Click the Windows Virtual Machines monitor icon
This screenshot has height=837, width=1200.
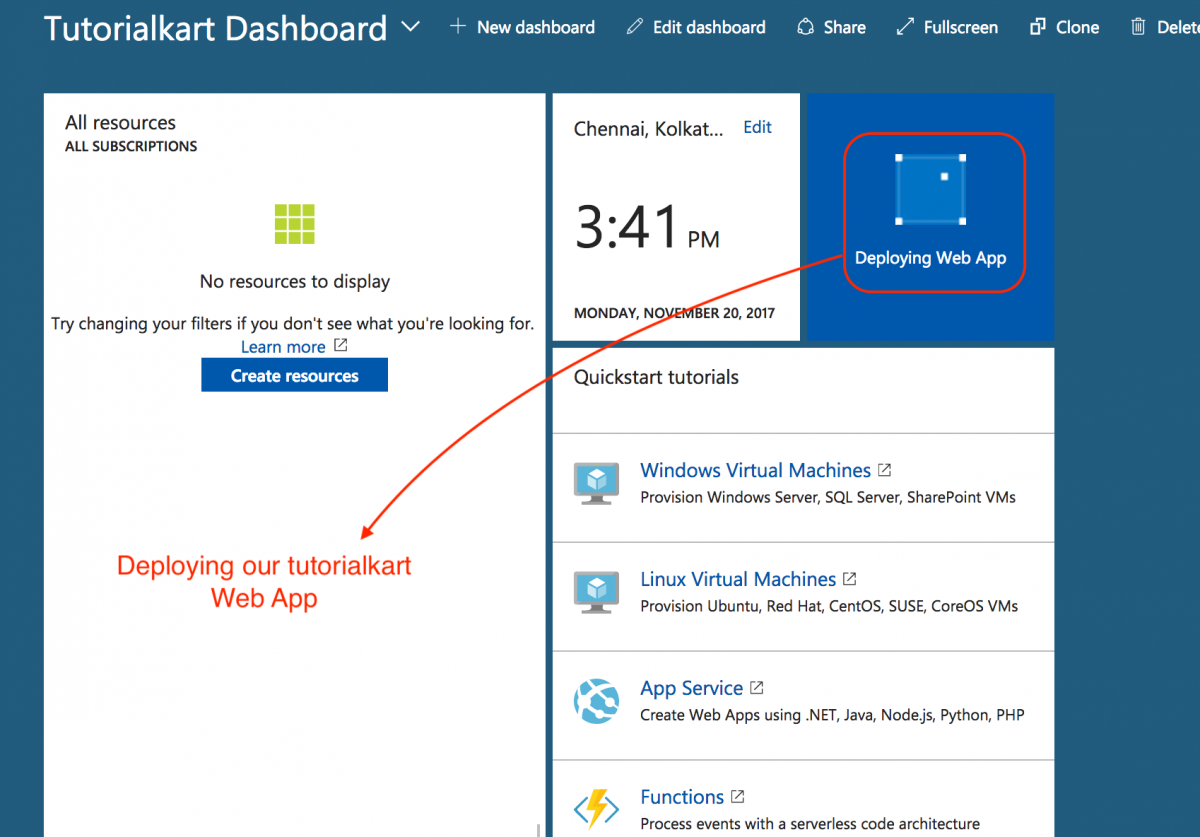click(x=596, y=482)
